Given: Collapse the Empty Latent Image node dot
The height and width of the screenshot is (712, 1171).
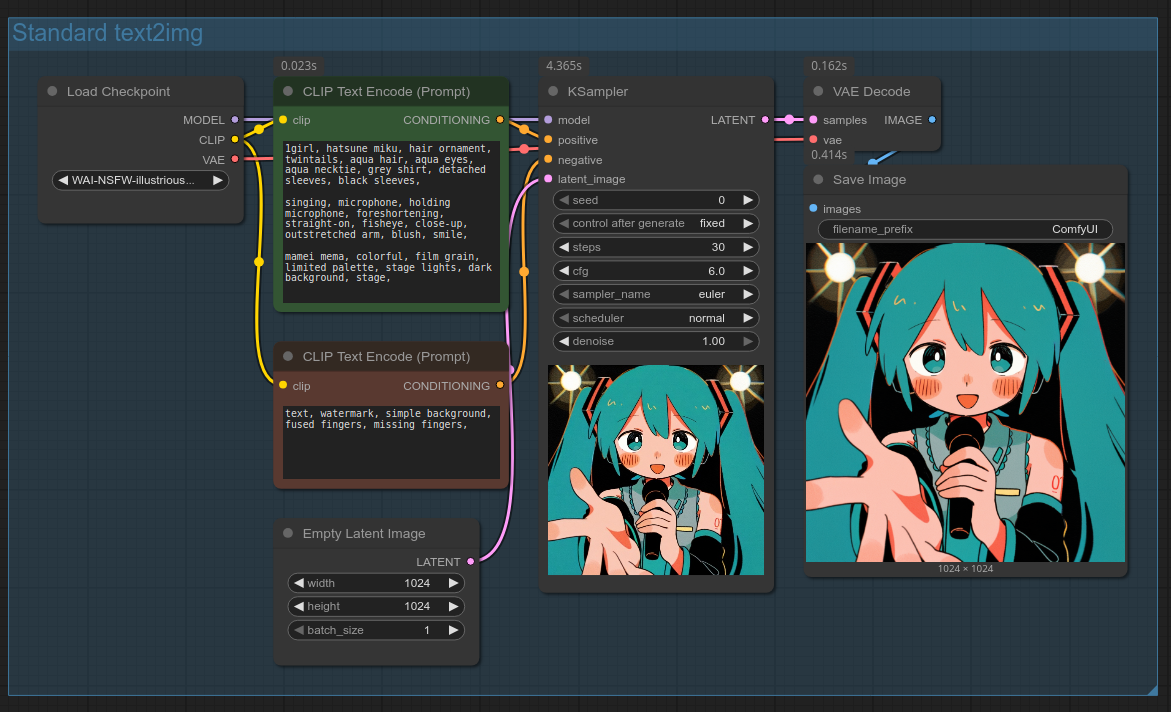Looking at the screenshot, I should pyautogui.click(x=288, y=534).
